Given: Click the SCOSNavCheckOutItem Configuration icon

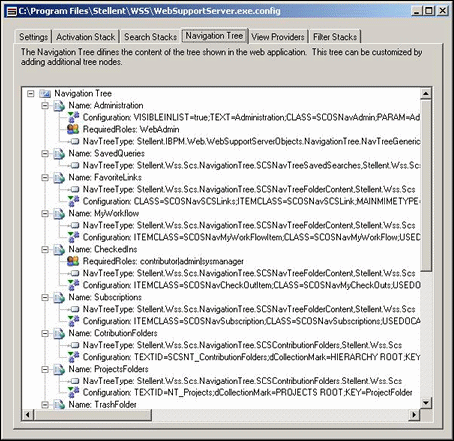Looking at the screenshot, I should [73, 285].
